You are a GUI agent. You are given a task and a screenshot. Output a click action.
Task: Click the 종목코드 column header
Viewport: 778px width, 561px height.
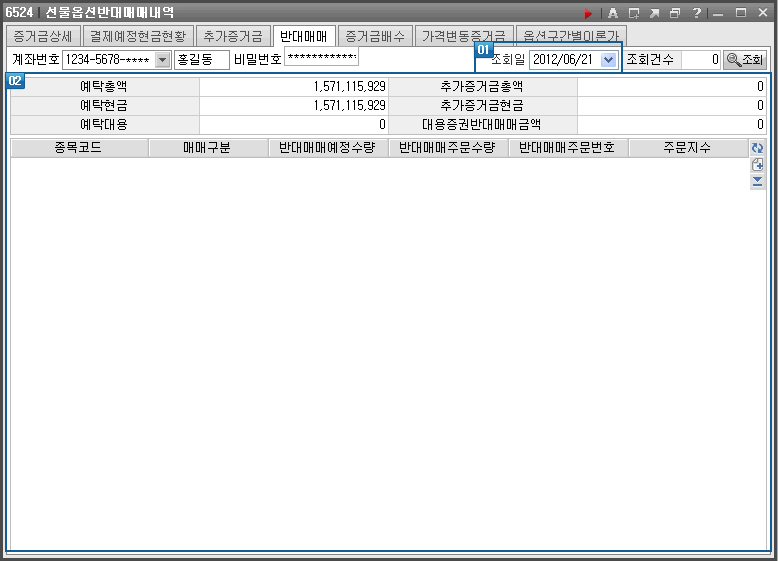click(x=79, y=148)
